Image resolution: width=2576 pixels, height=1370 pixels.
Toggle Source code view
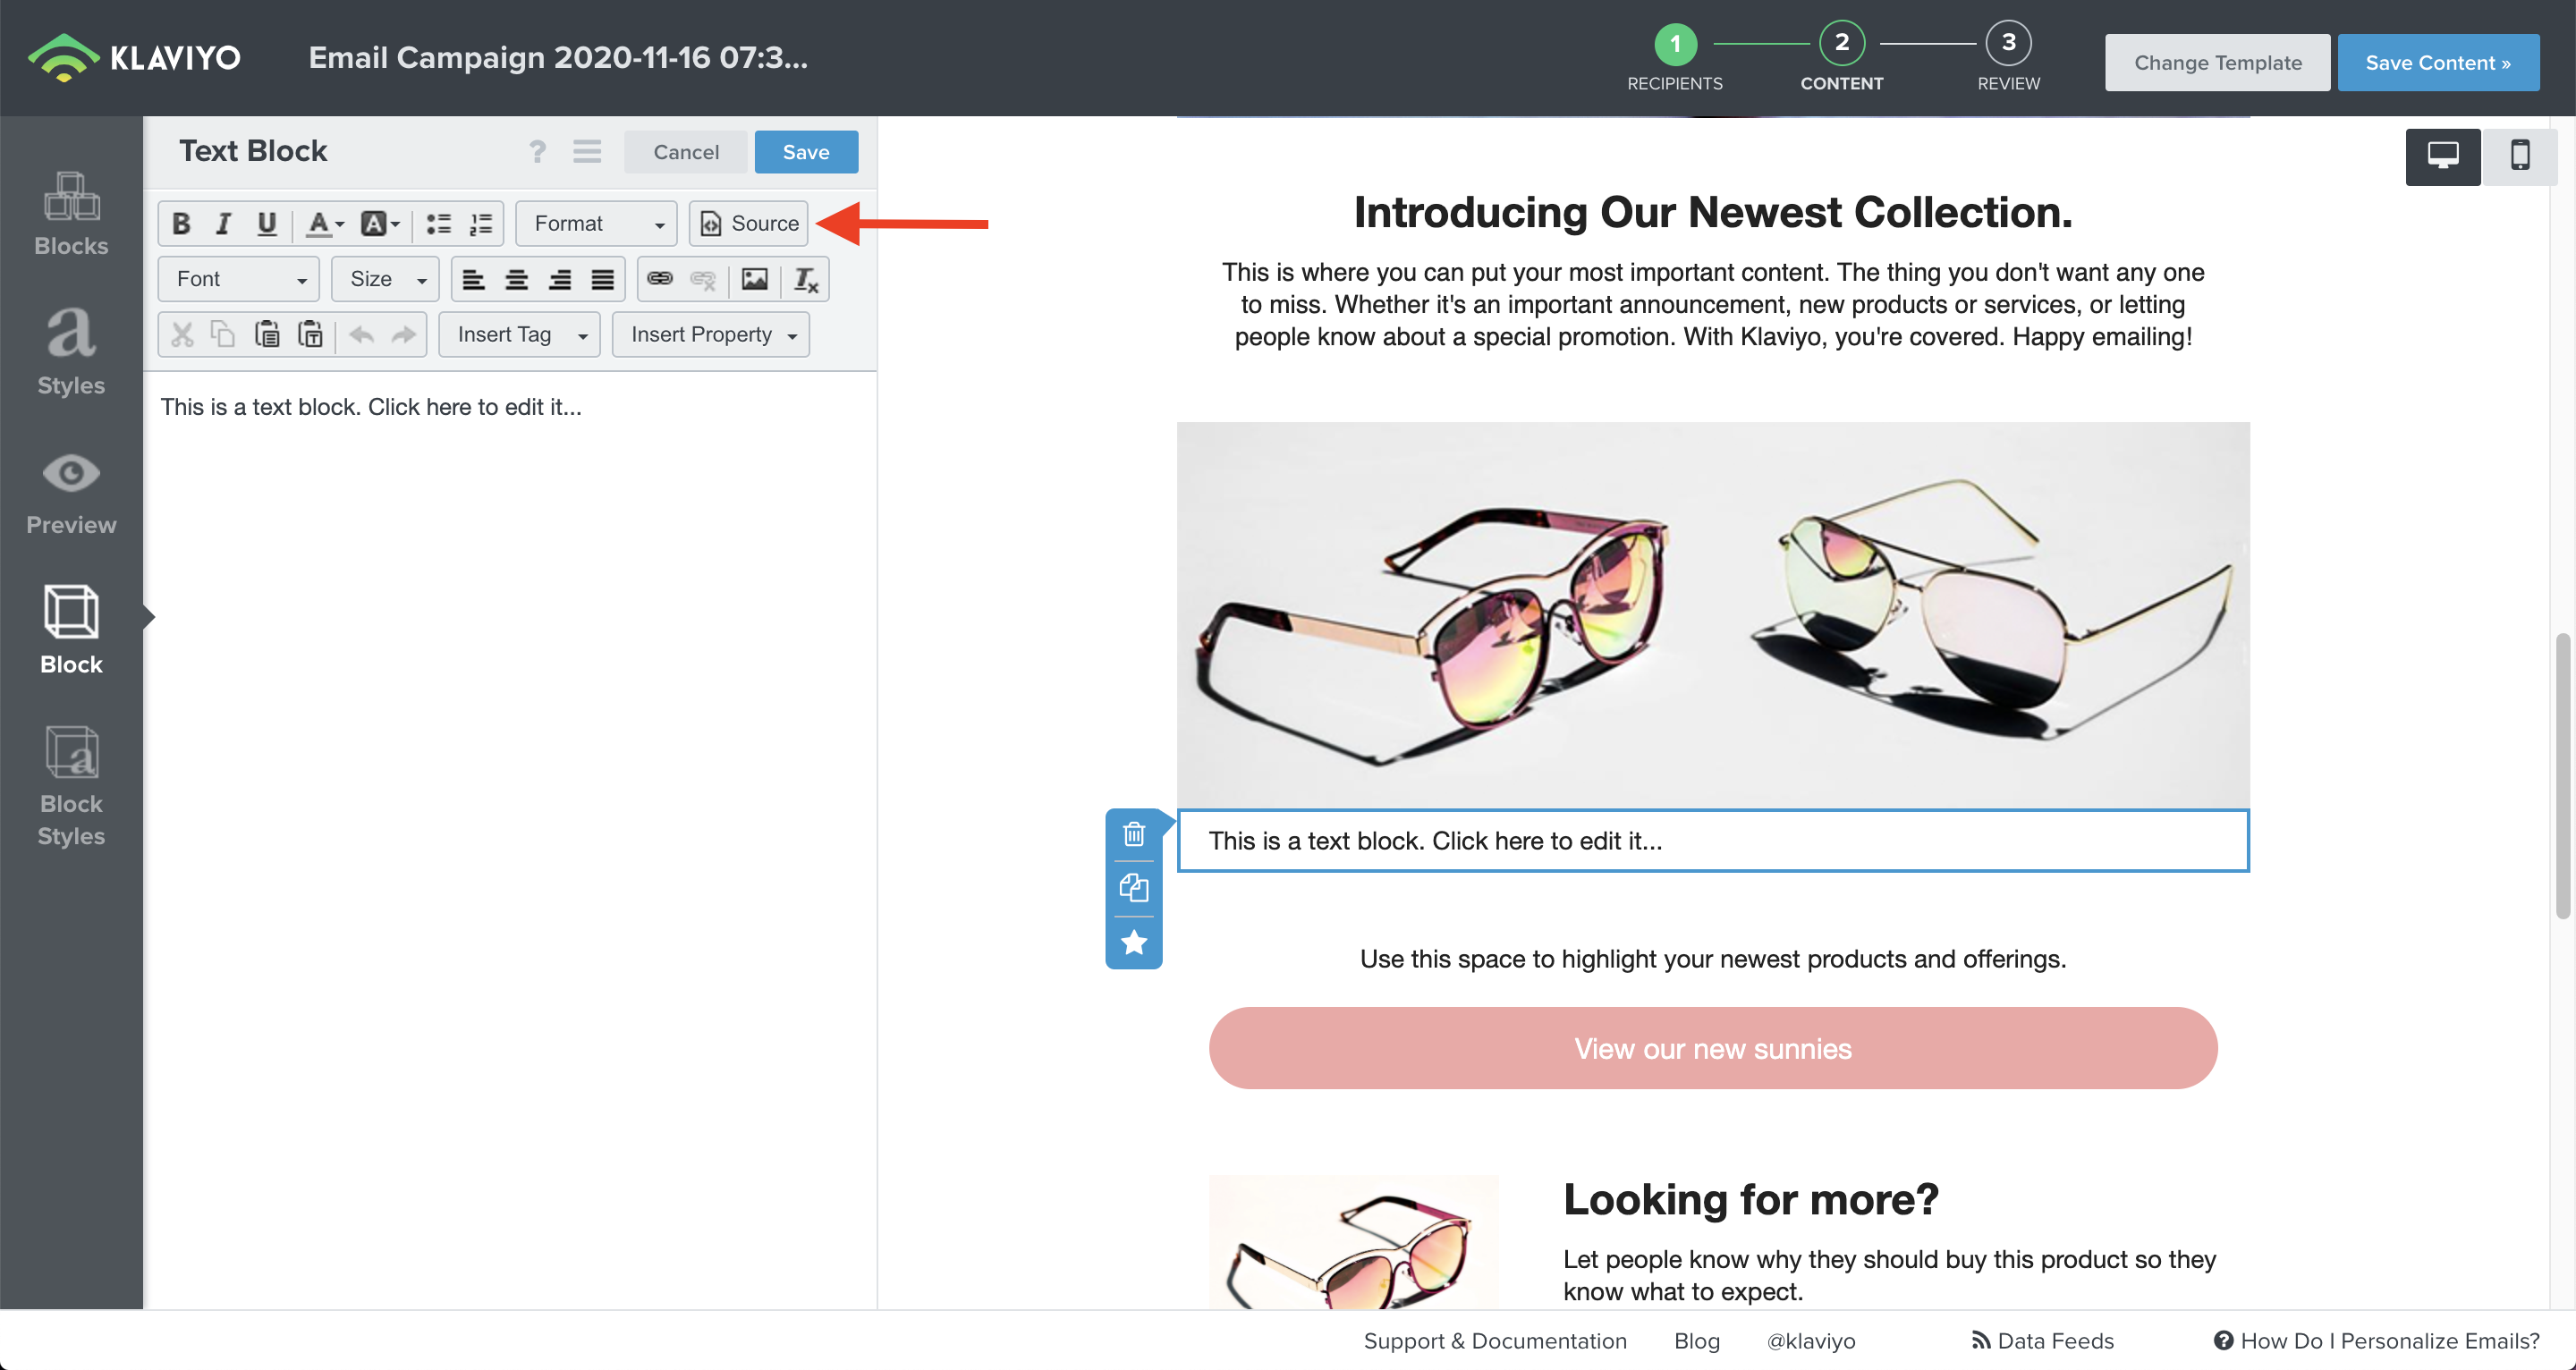[749, 223]
